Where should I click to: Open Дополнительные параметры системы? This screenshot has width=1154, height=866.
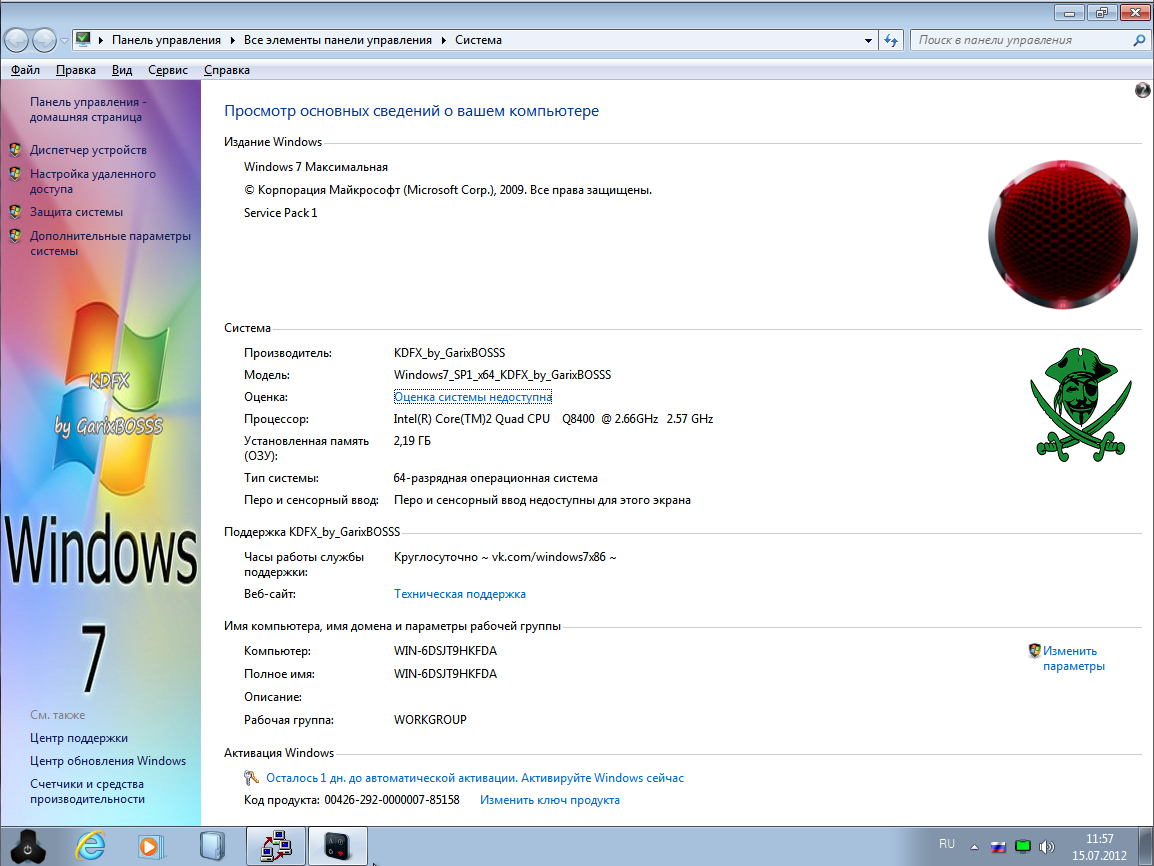click(x=110, y=244)
